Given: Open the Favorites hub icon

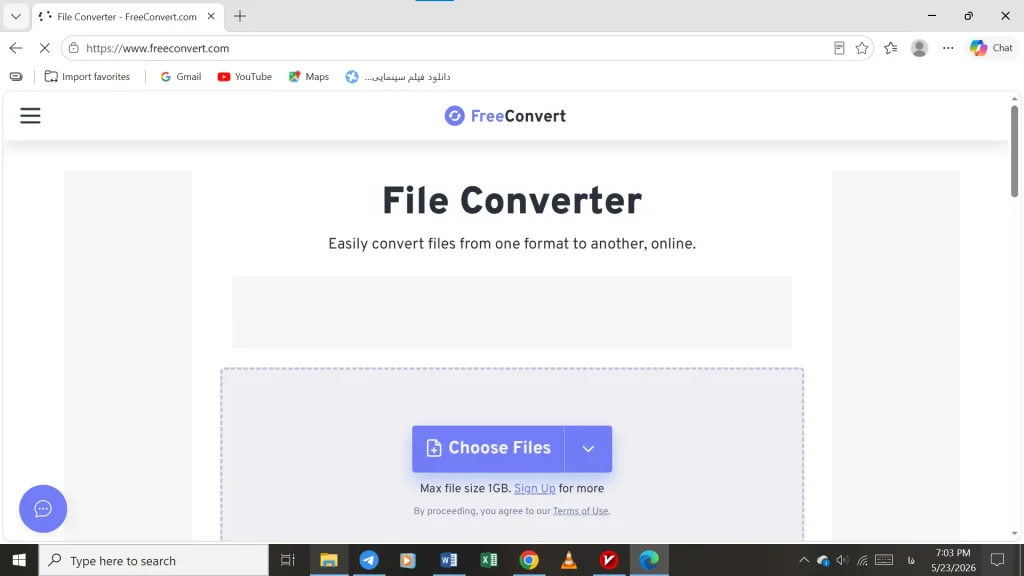Looking at the screenshot, I should coord(890,48).
